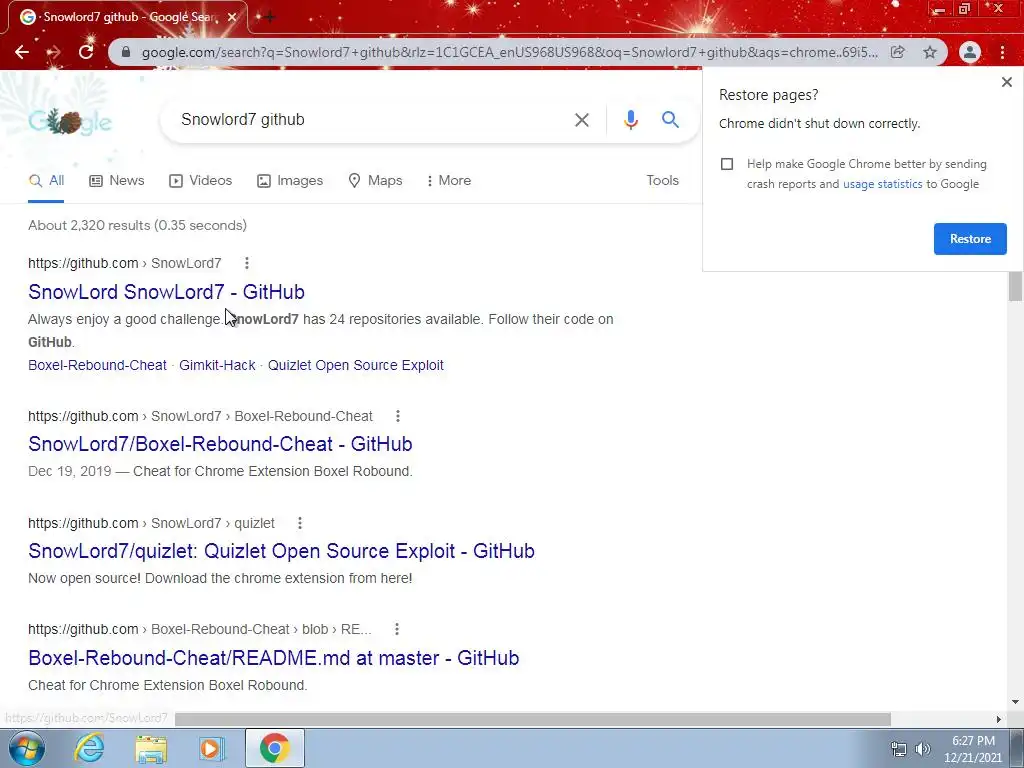Reload the page with the refresh icon
This screenshot has height=768, width=1024.
pos(86,52)
